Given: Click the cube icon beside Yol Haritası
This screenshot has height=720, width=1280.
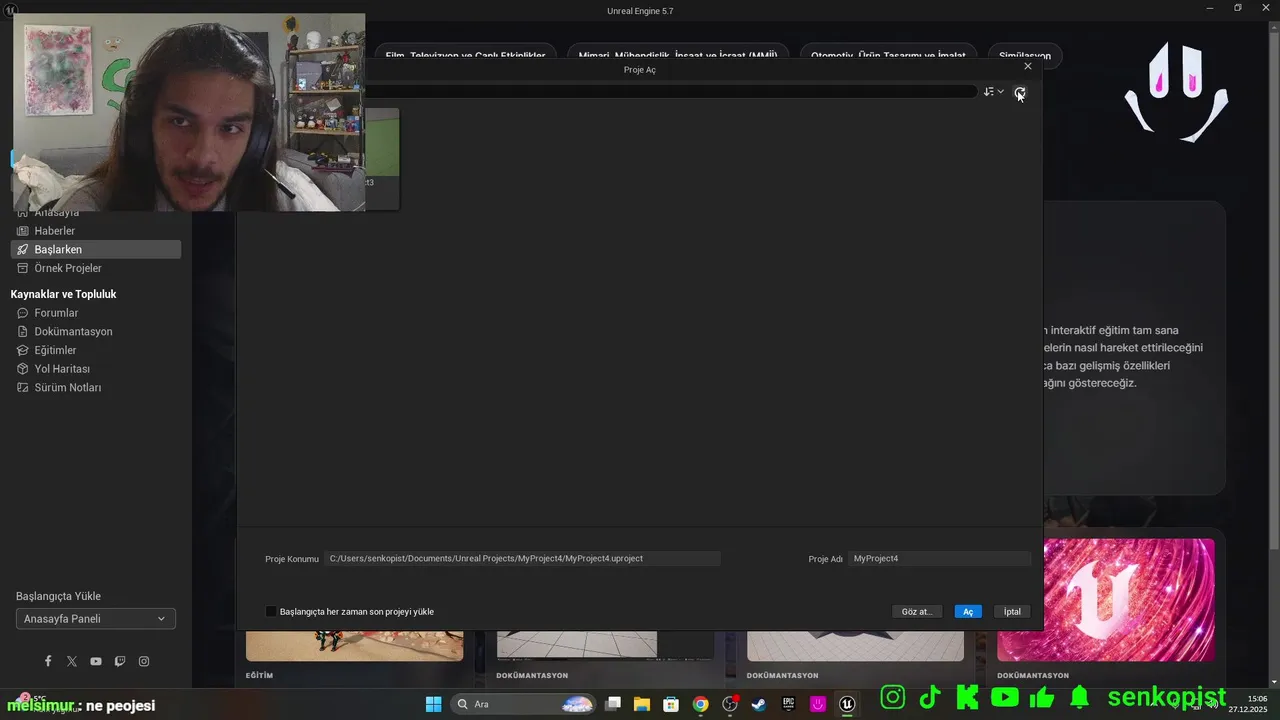Looking at the screenshot, I should point(23,369).
